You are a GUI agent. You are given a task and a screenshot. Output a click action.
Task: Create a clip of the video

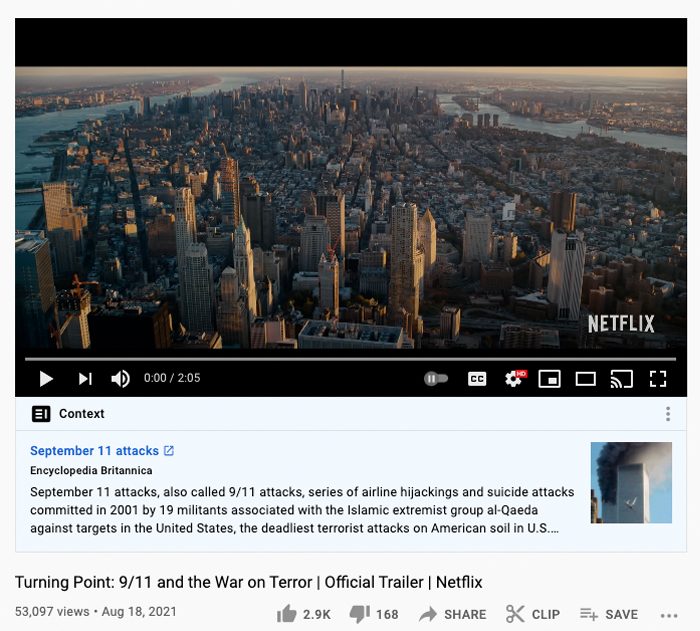533,614
